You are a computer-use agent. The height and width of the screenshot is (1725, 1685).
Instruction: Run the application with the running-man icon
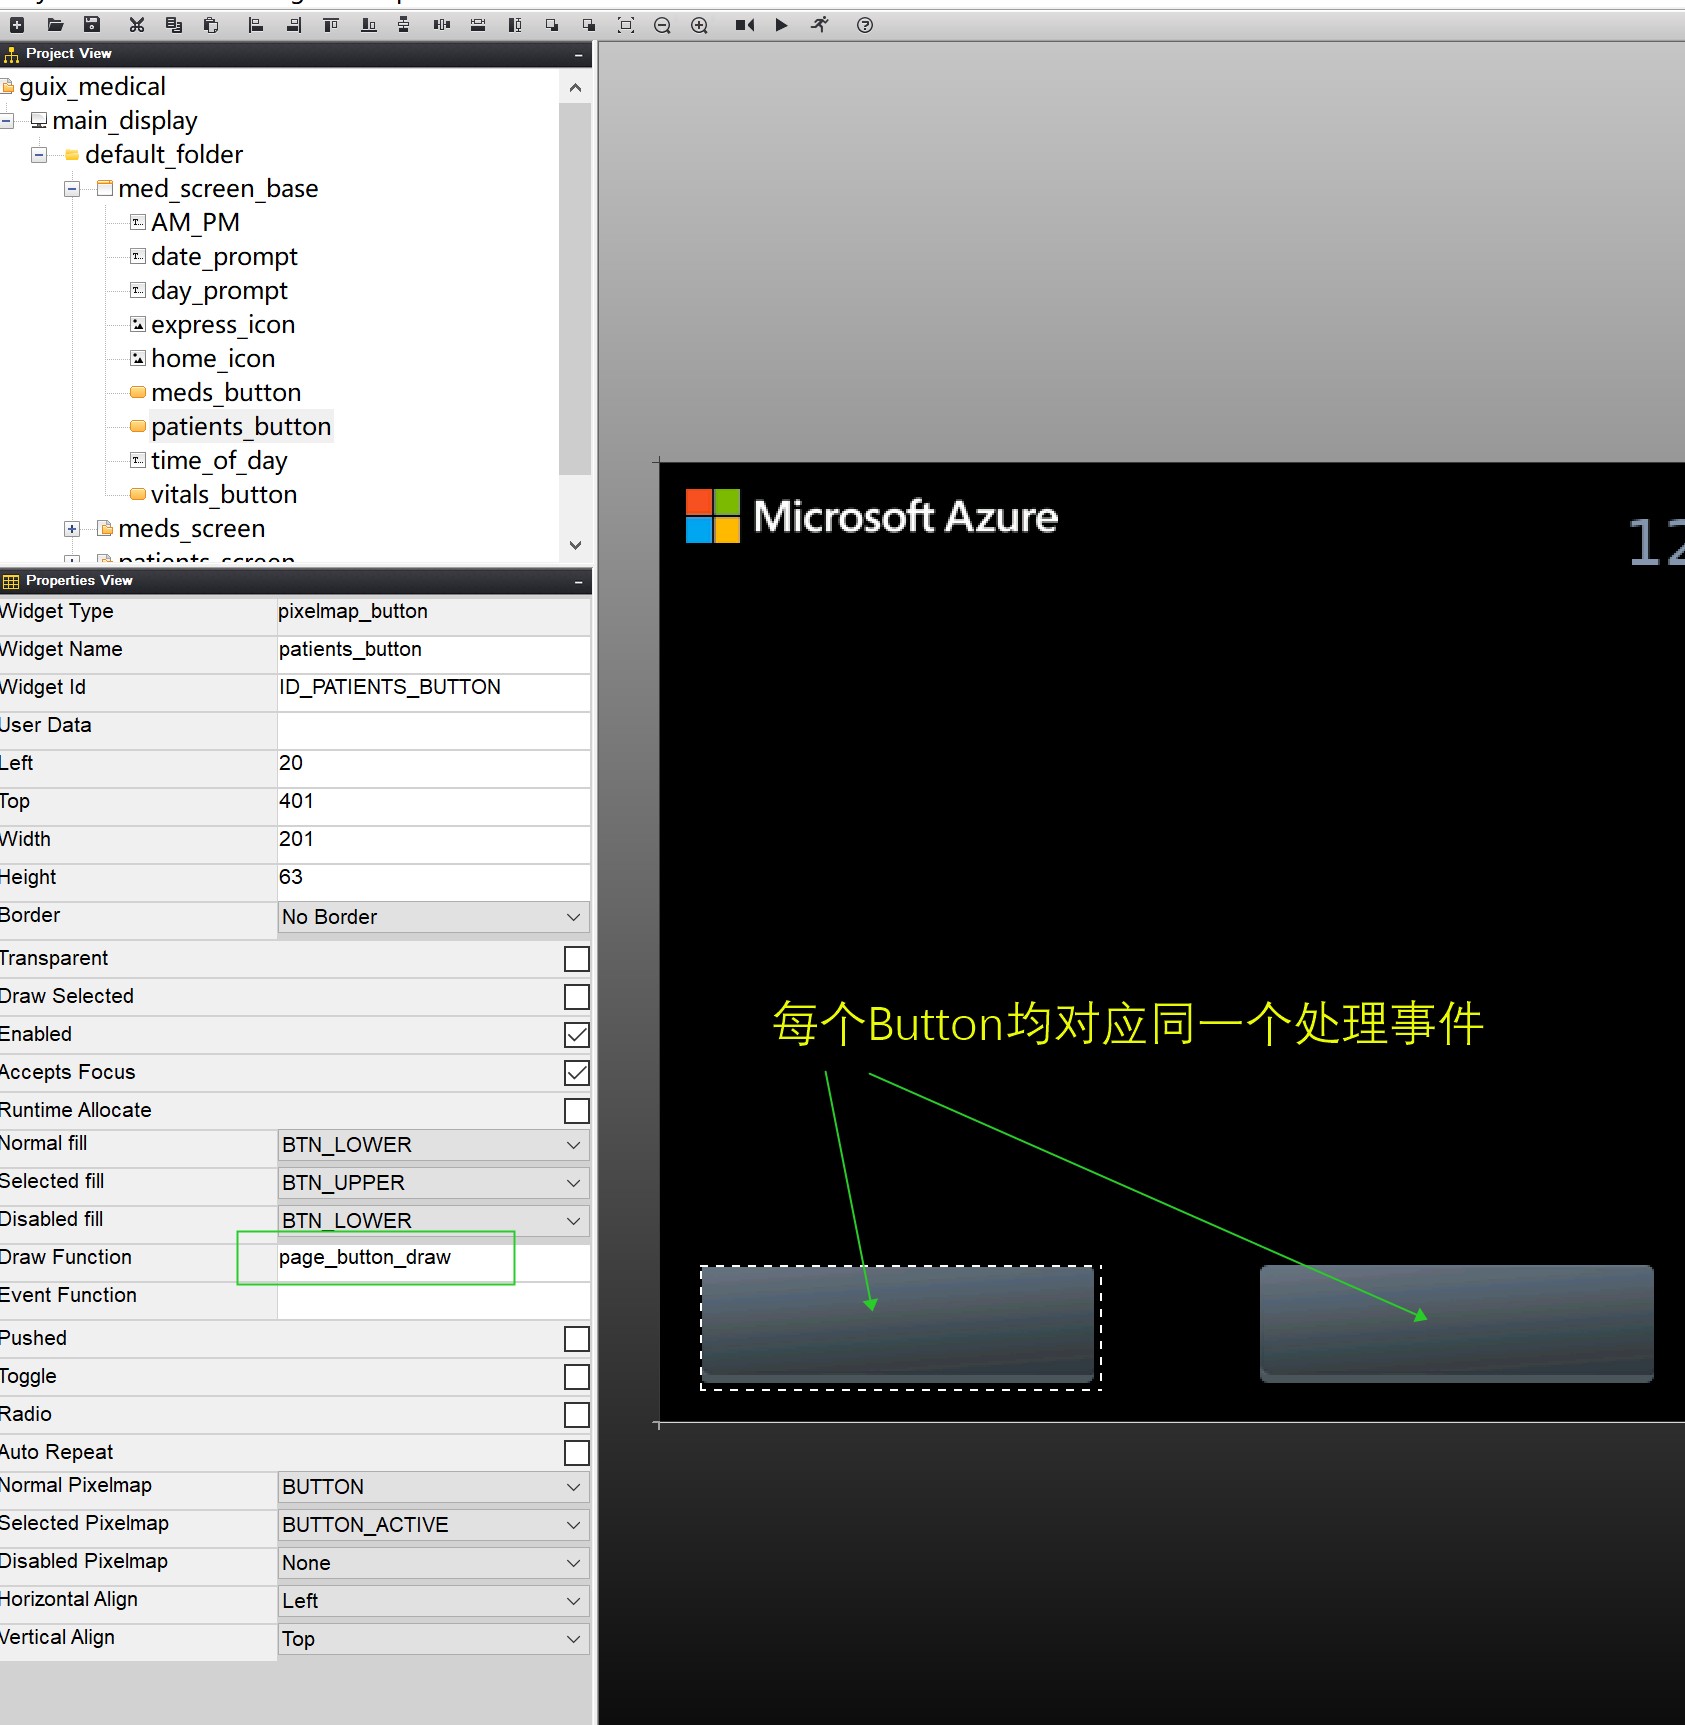(820, 25)
